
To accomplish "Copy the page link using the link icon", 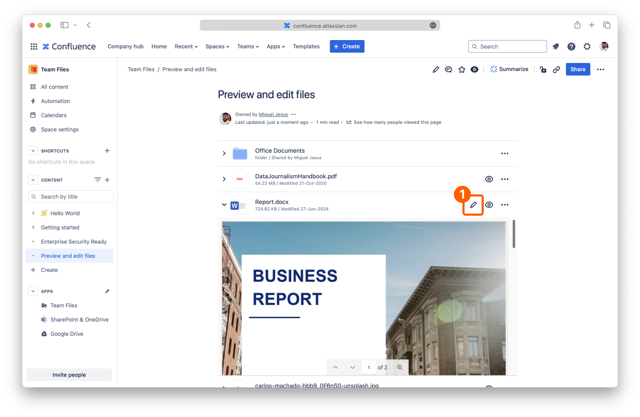I will click(x=556, y=70).
